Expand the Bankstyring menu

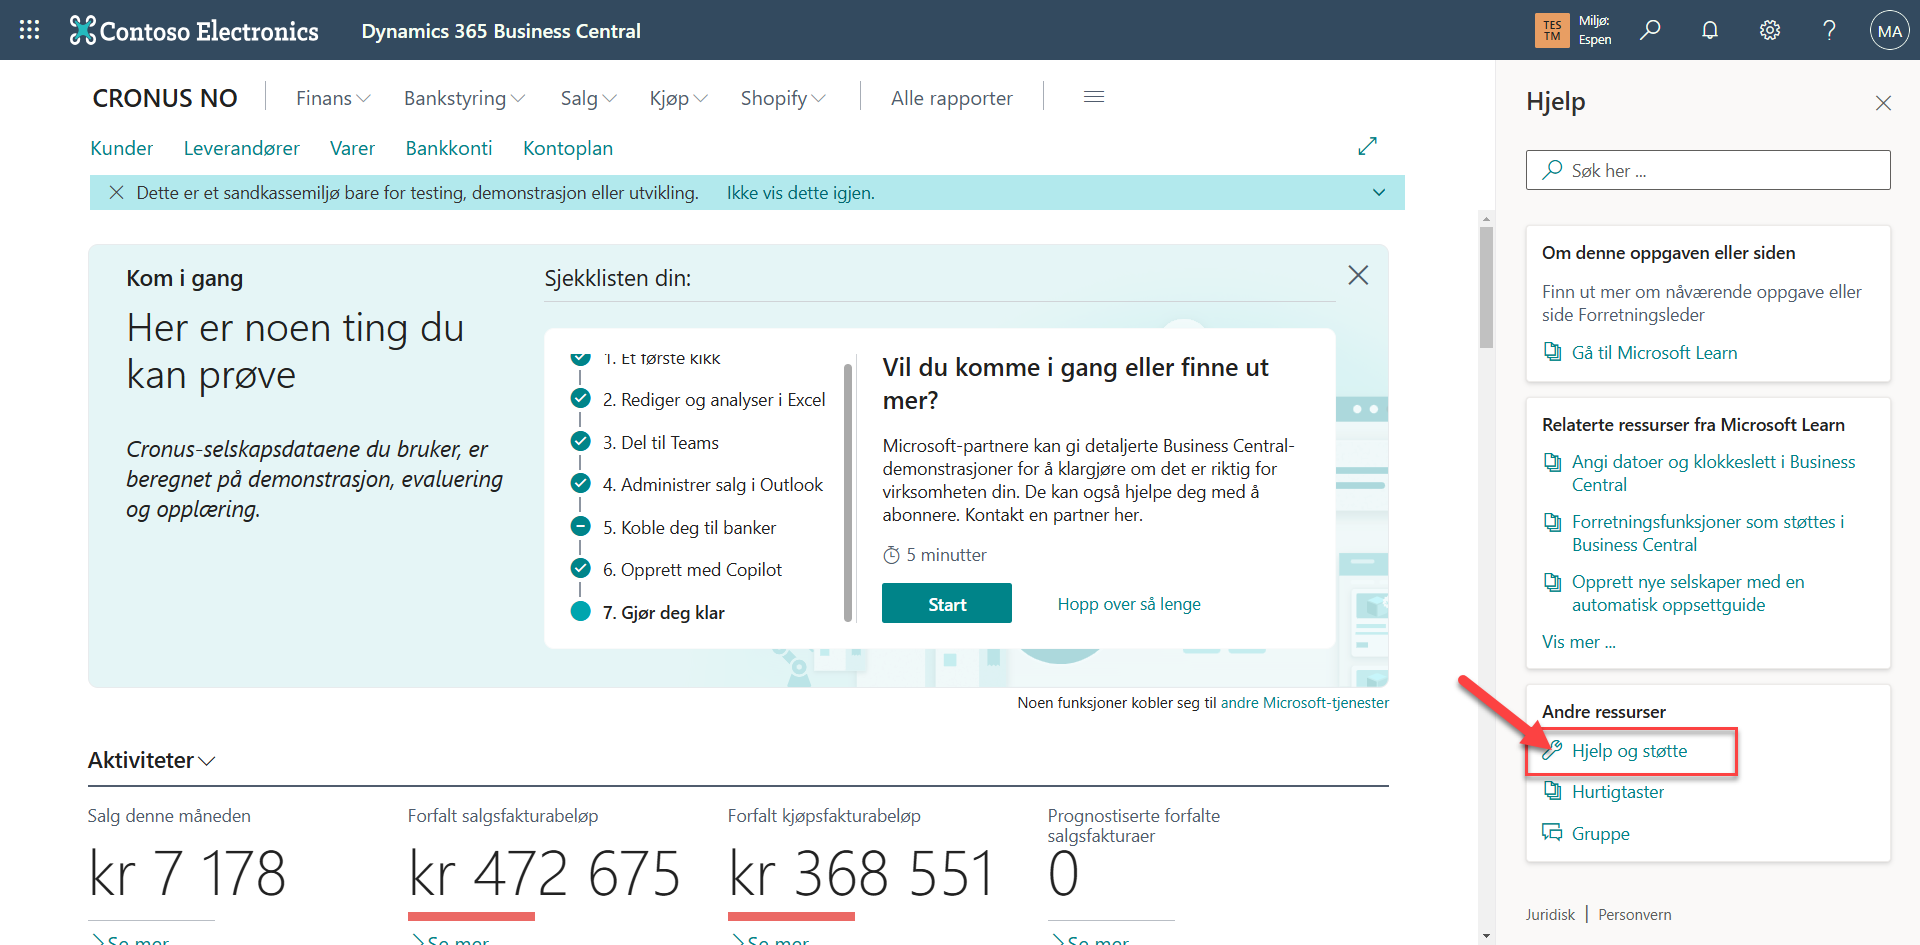tap(464, 98)
